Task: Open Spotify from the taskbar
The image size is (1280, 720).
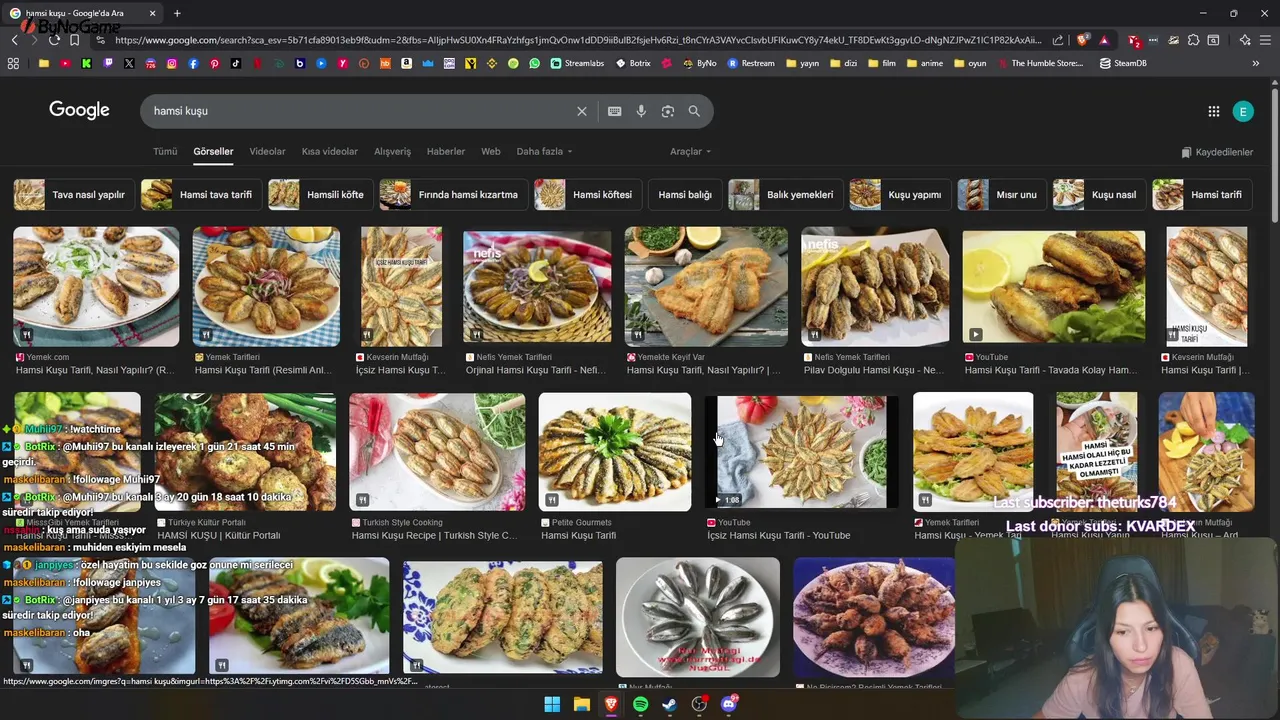Action: [x=640, y=704]
